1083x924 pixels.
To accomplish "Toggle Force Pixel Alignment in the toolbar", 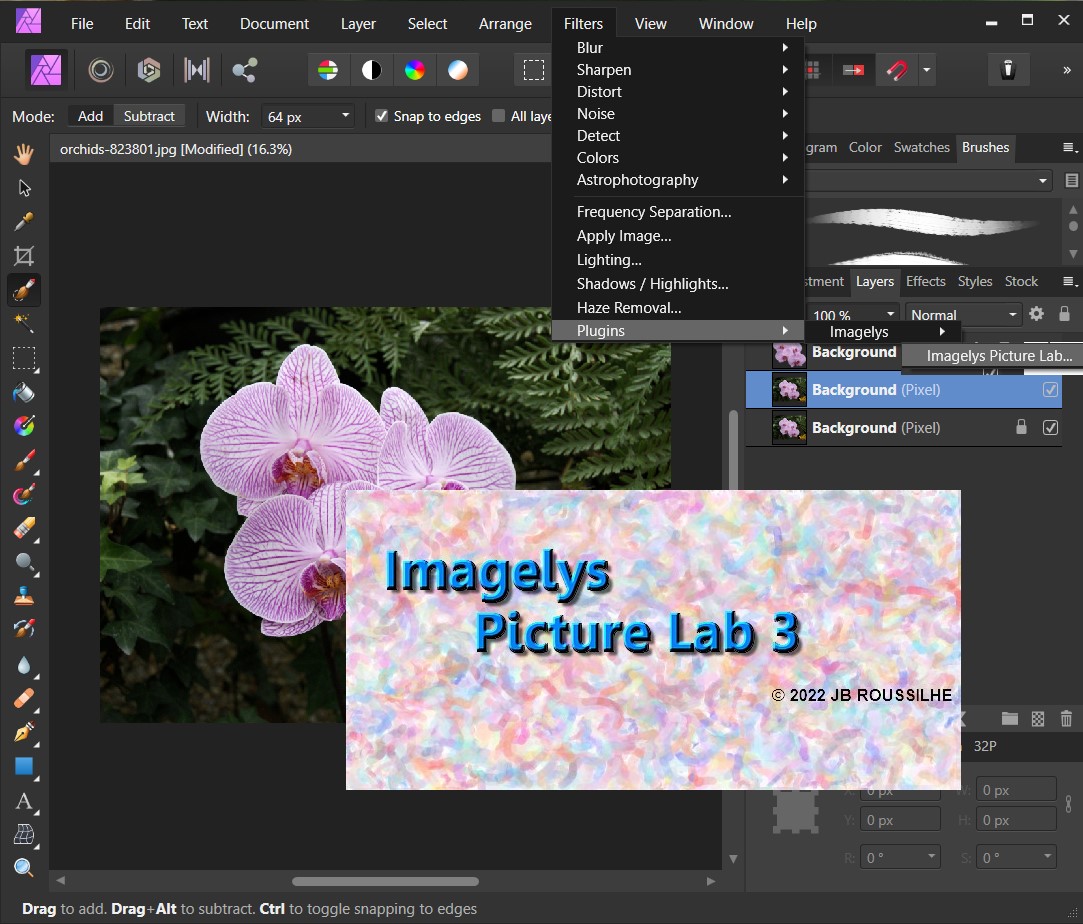I will click(x=853, y=70).
